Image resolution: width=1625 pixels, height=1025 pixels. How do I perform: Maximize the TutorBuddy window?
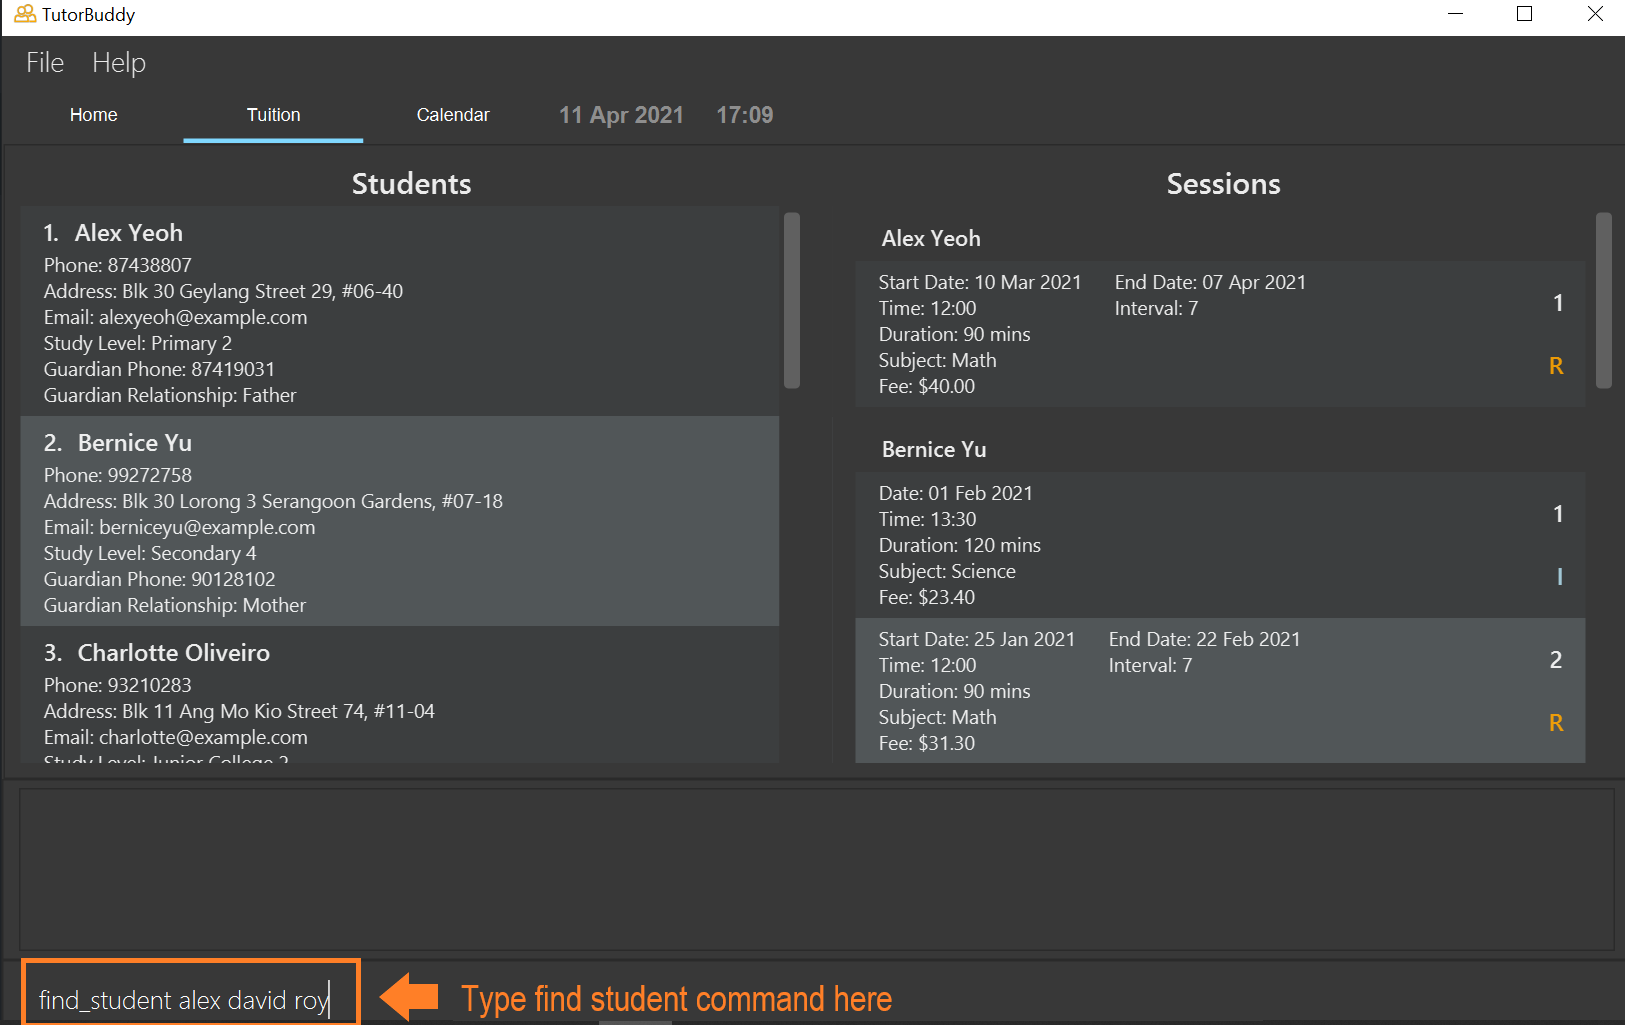[1525, 14]
